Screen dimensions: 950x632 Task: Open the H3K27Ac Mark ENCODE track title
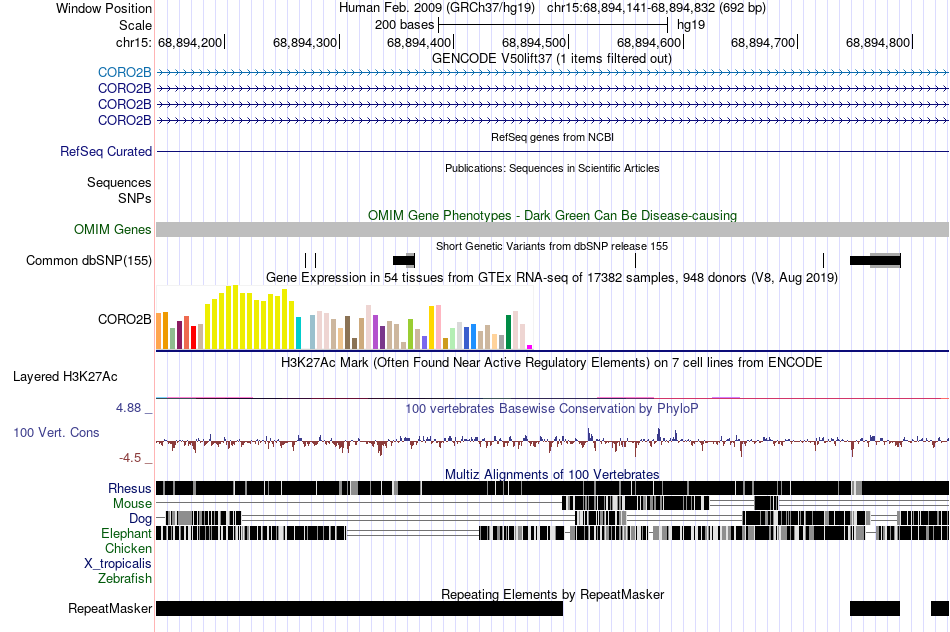[x=552, y=363]
